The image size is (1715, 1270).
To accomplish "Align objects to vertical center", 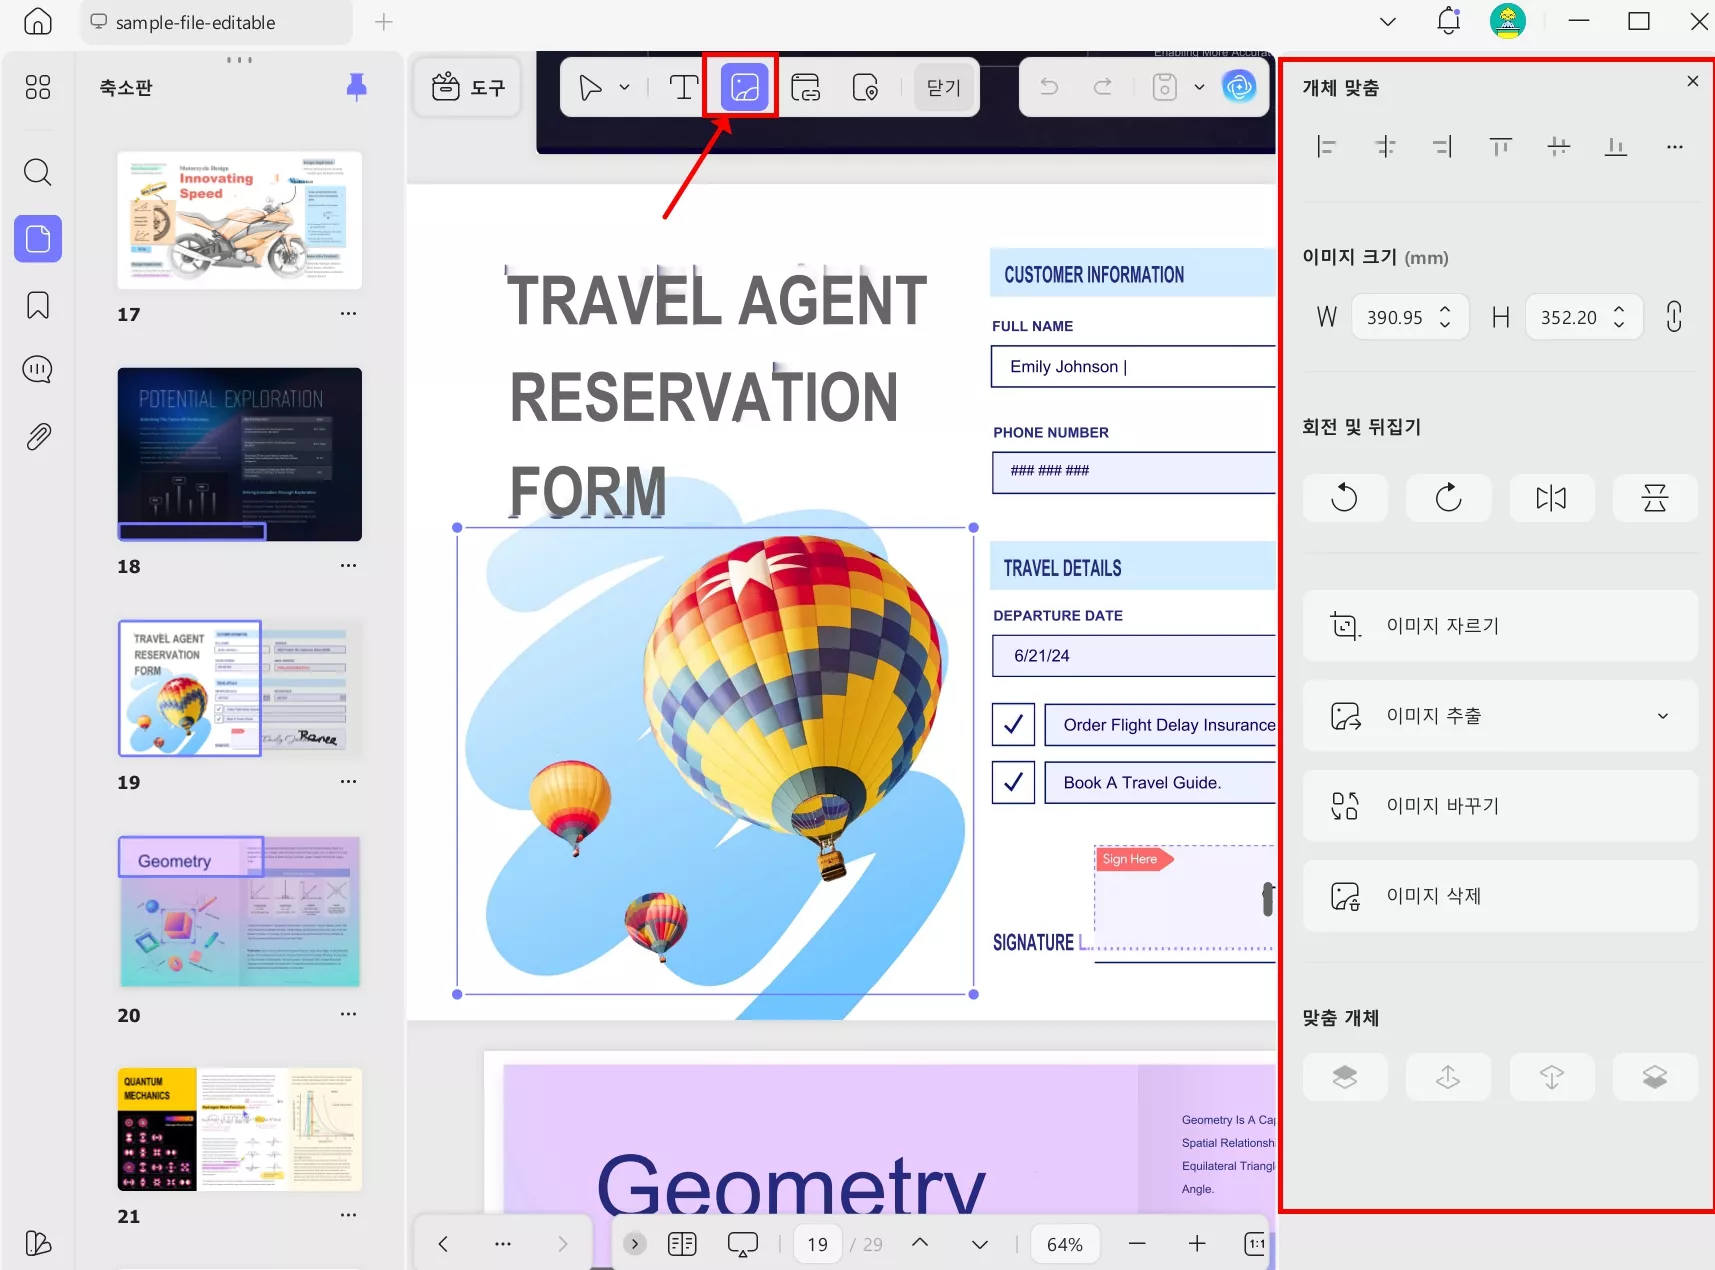I will click(1558, 147).
